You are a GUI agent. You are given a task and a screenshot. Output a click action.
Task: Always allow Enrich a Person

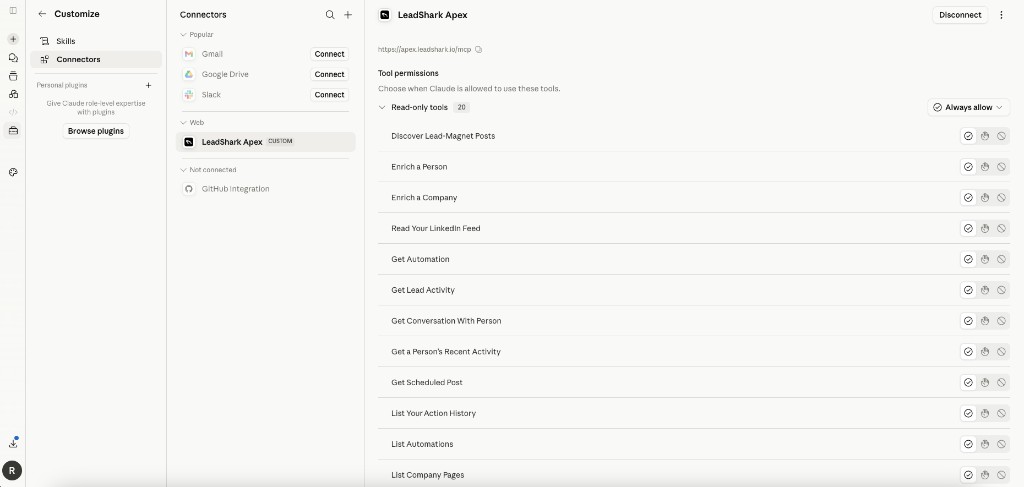[x=968, y=166]
